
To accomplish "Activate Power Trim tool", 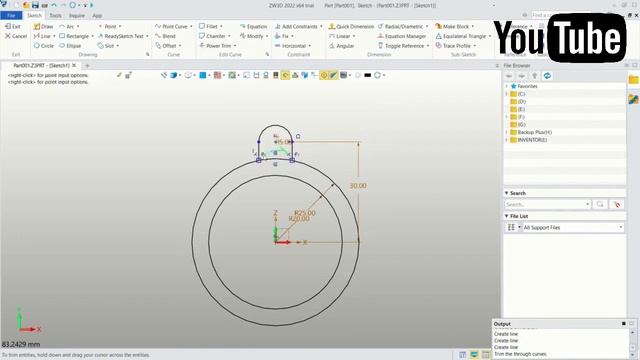I will (215, 46).
